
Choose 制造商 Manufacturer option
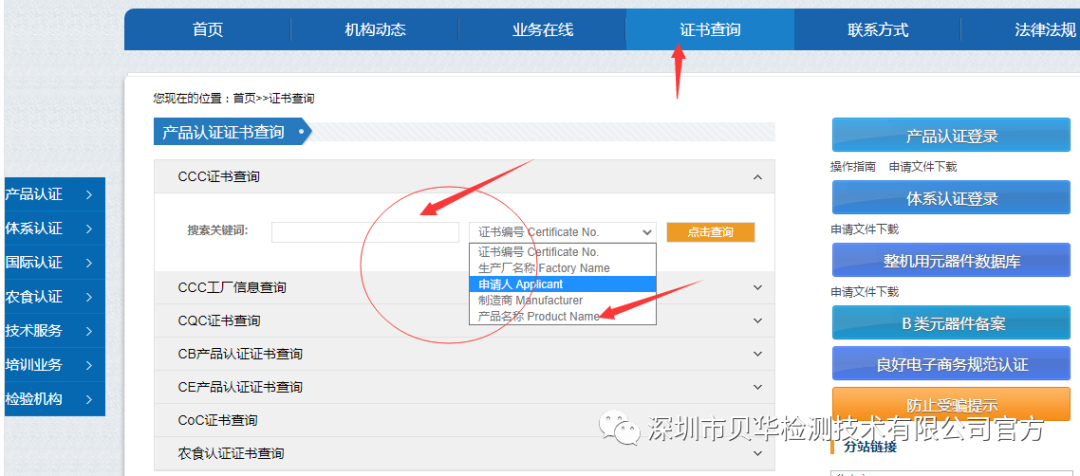(563, 300)
